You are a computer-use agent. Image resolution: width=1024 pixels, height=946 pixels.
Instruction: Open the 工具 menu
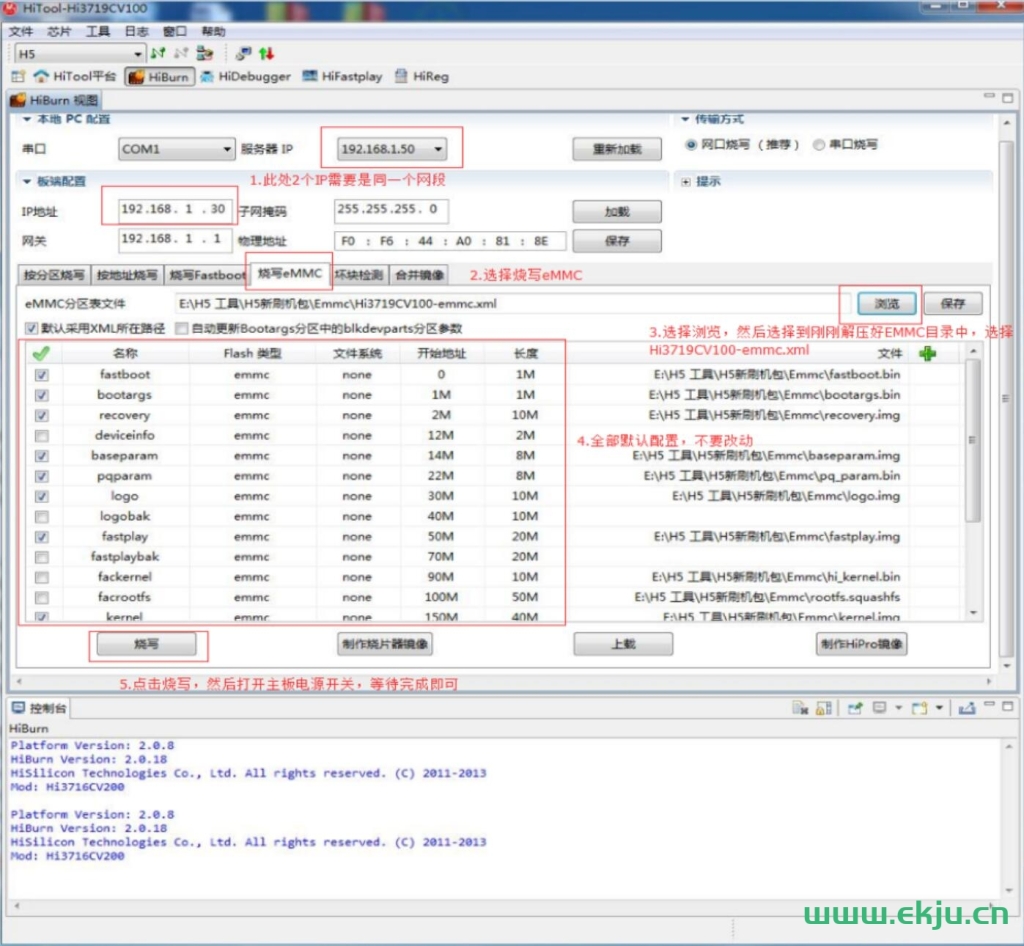[98, 31]
